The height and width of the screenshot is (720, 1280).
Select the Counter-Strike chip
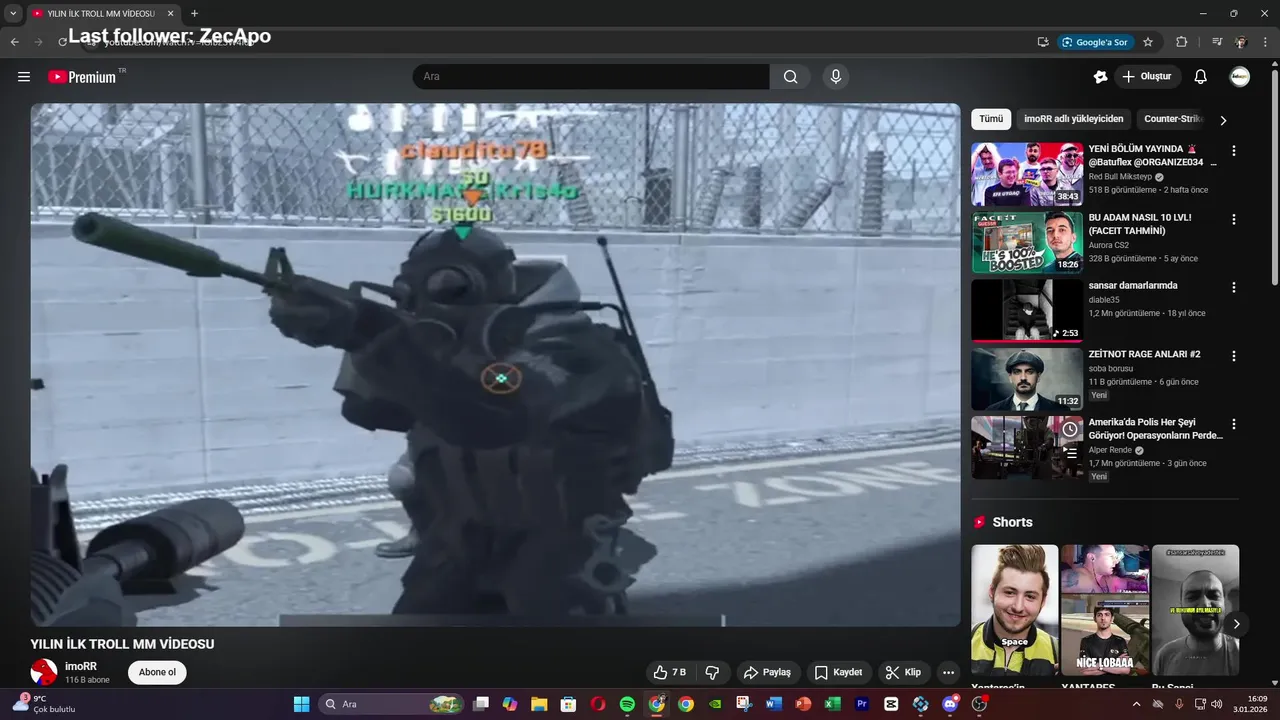pyautogui.click(x=1172, y=119)
